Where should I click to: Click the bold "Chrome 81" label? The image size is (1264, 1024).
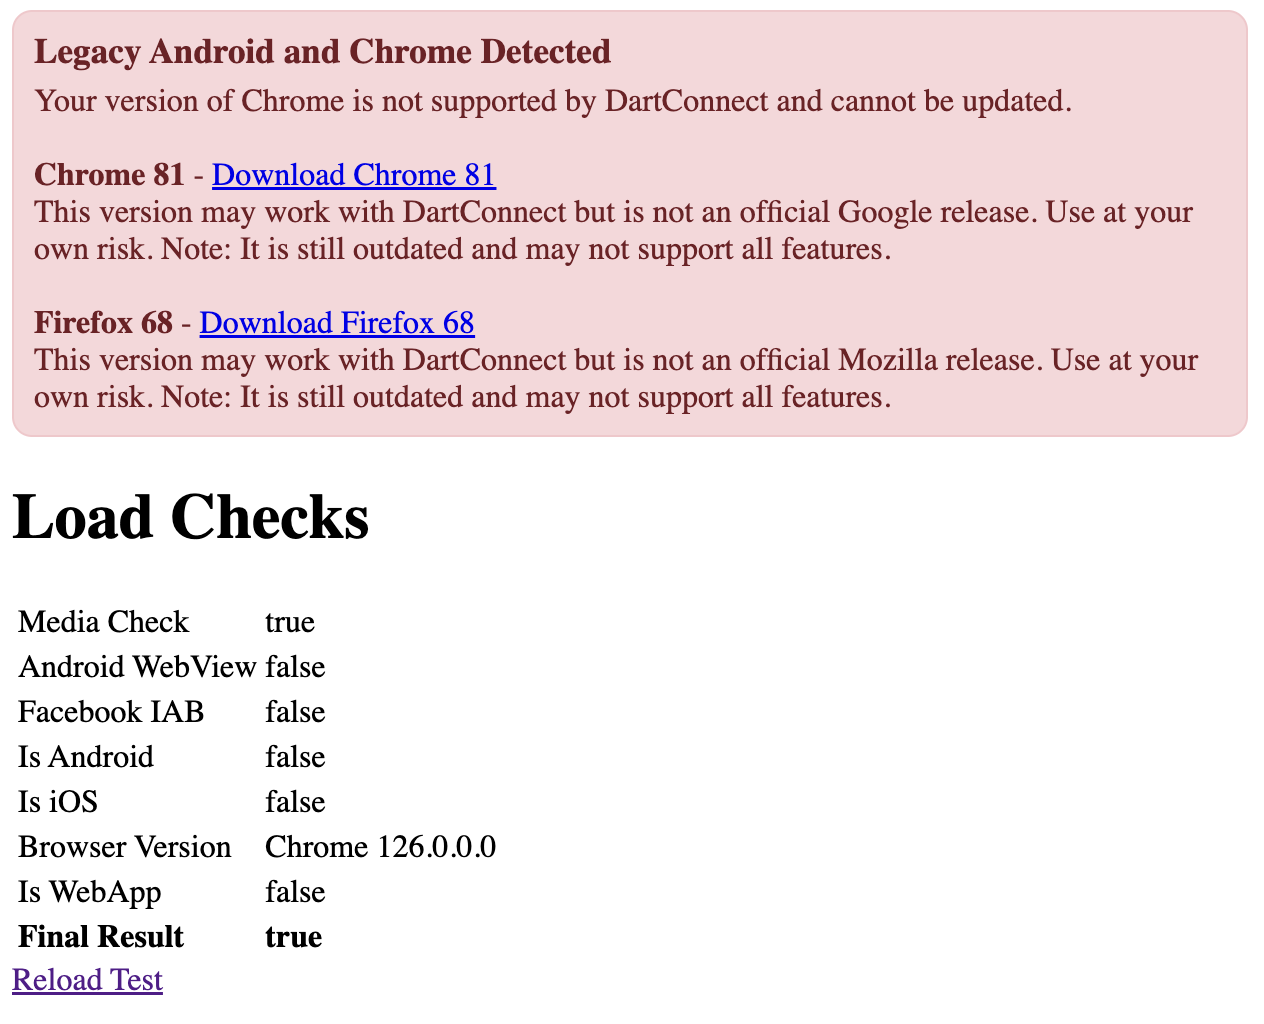coord(109,175)
